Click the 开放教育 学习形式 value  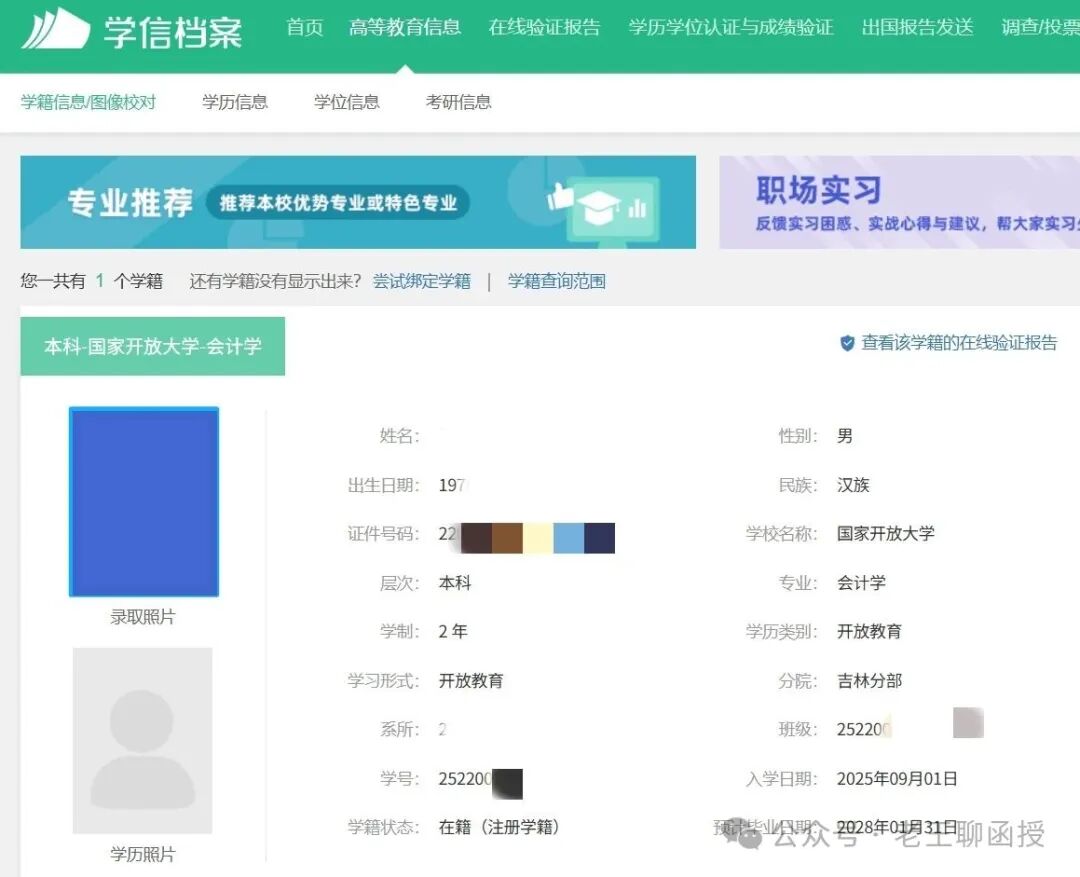tap(471, 681)
